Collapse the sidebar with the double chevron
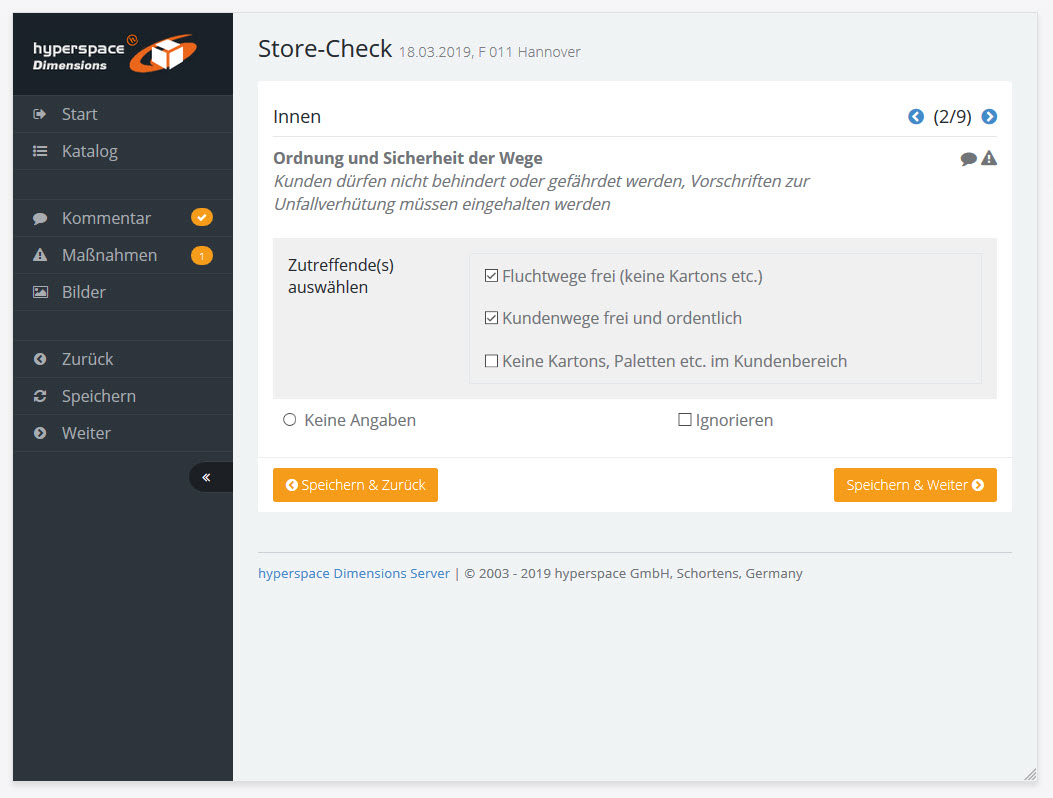 [207, 477]
